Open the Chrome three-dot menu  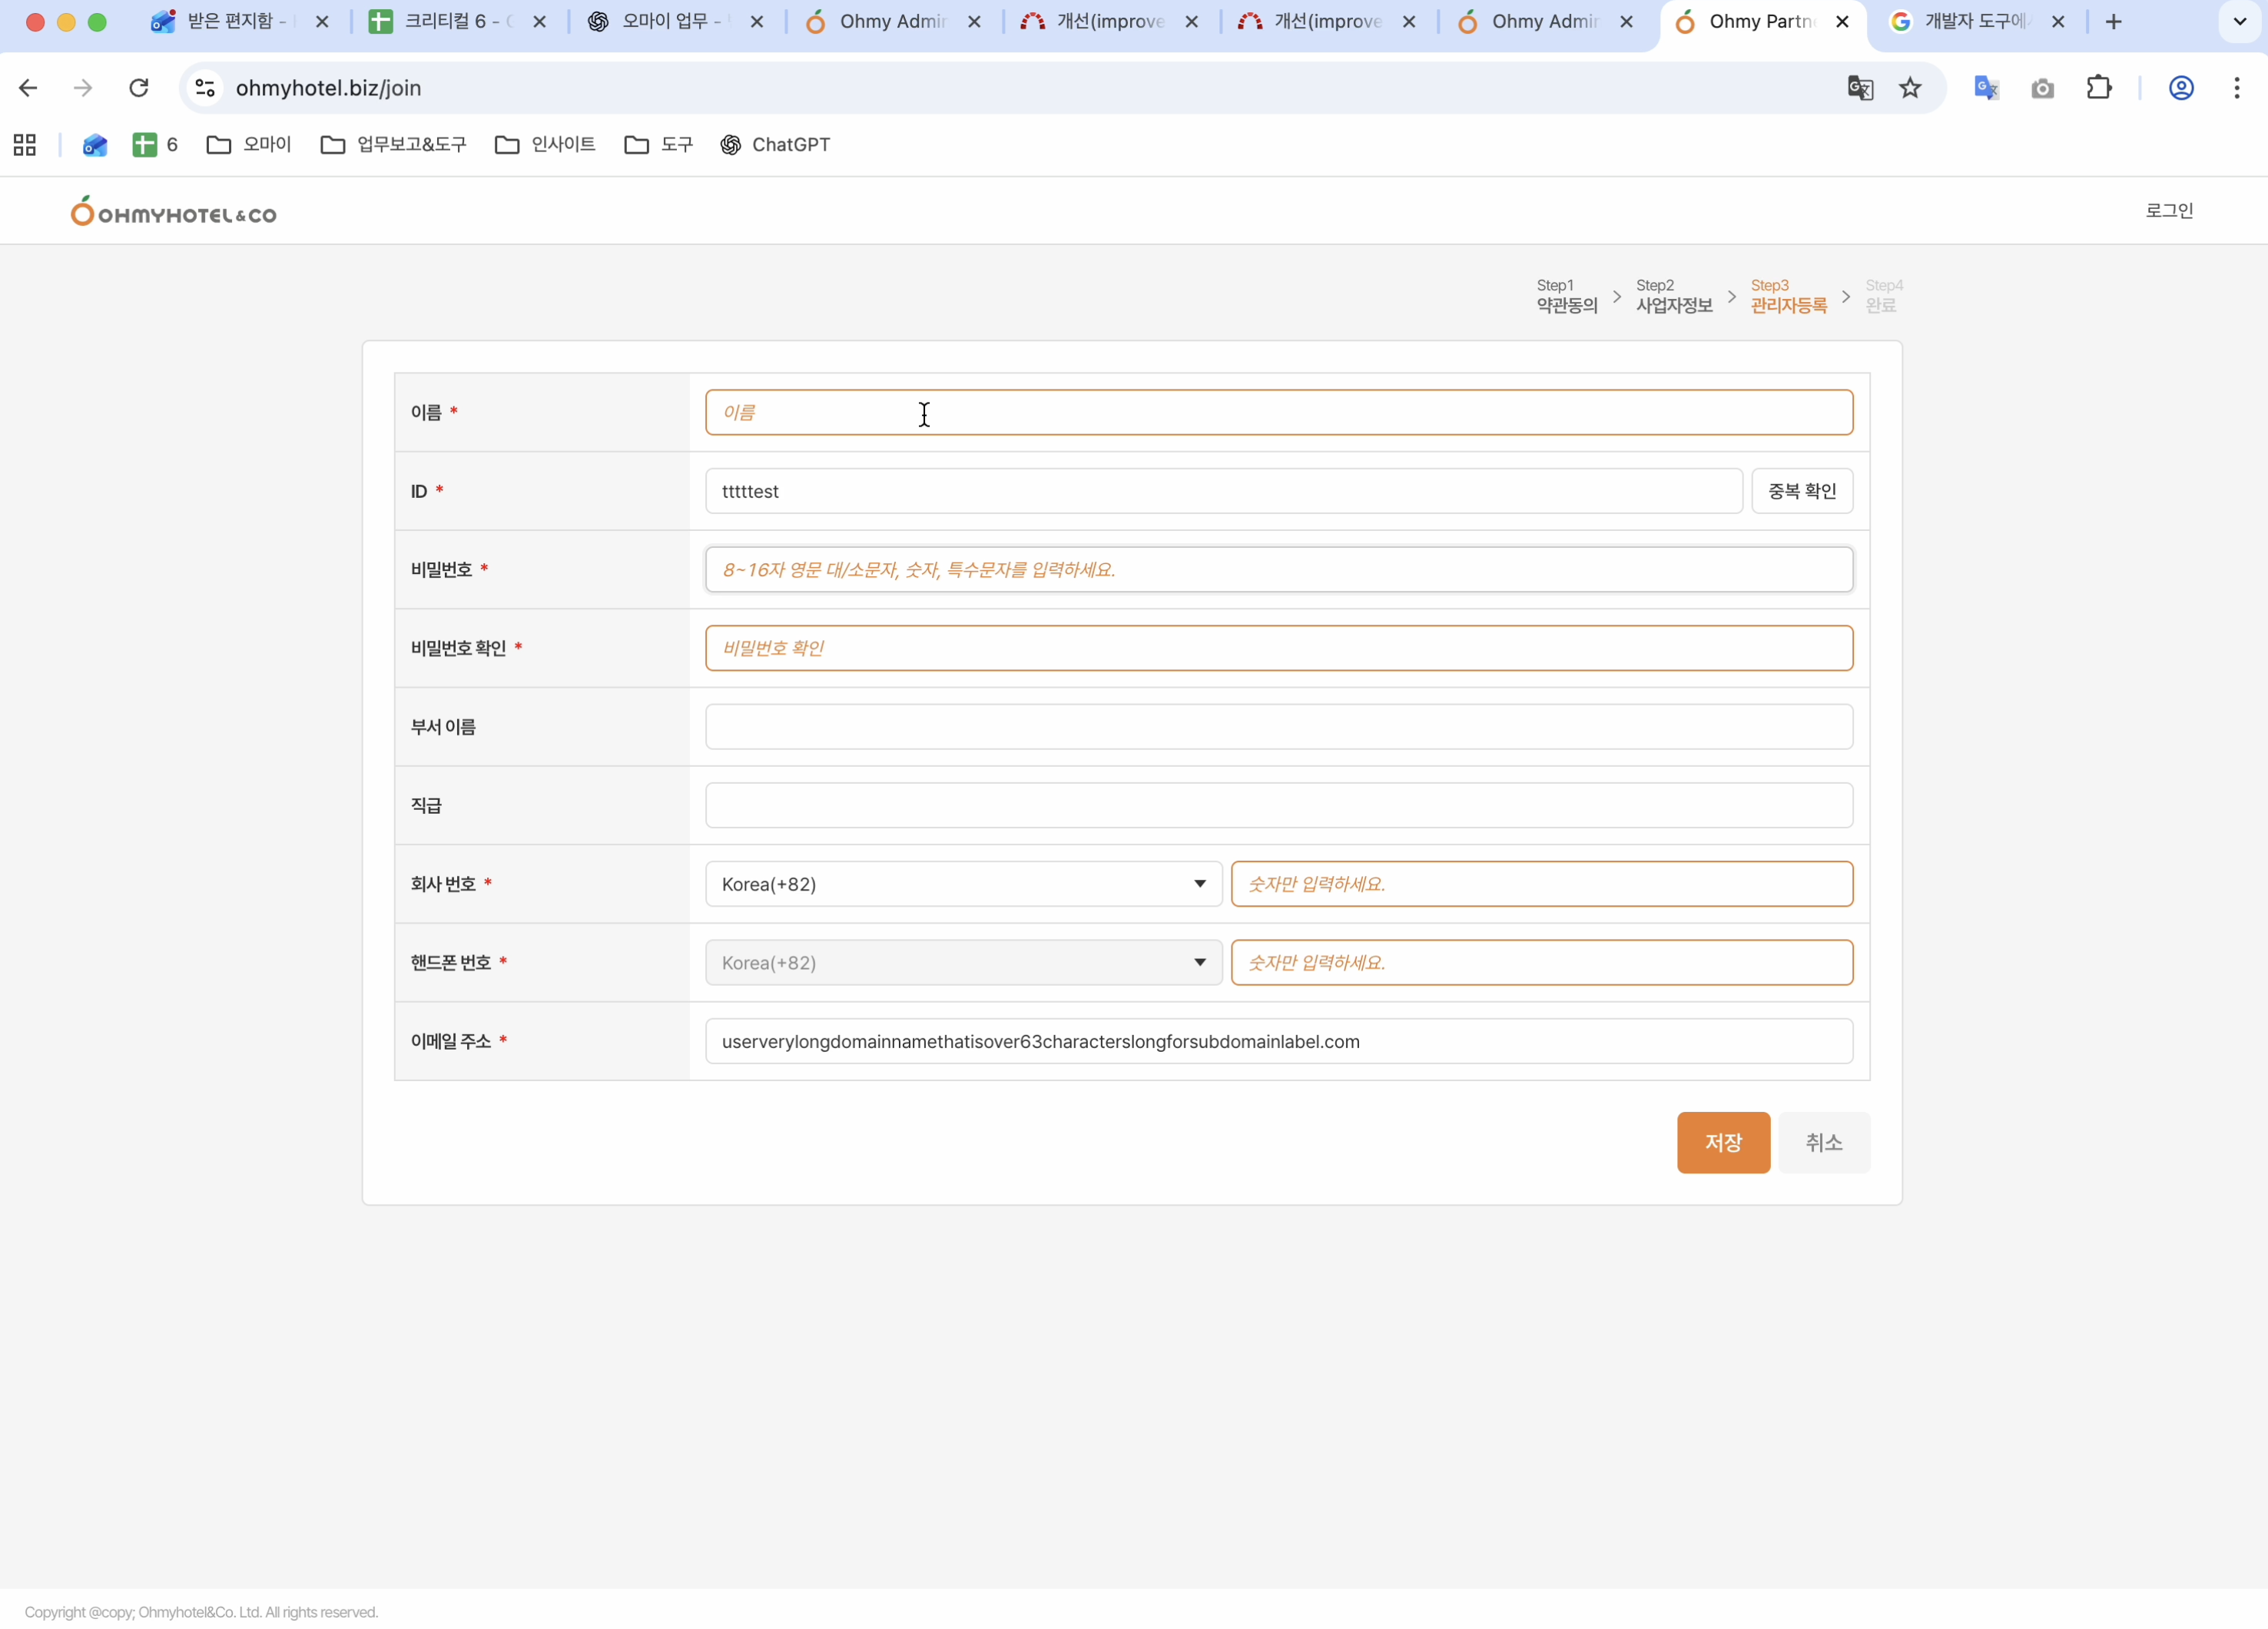[x=2236, y=88]
